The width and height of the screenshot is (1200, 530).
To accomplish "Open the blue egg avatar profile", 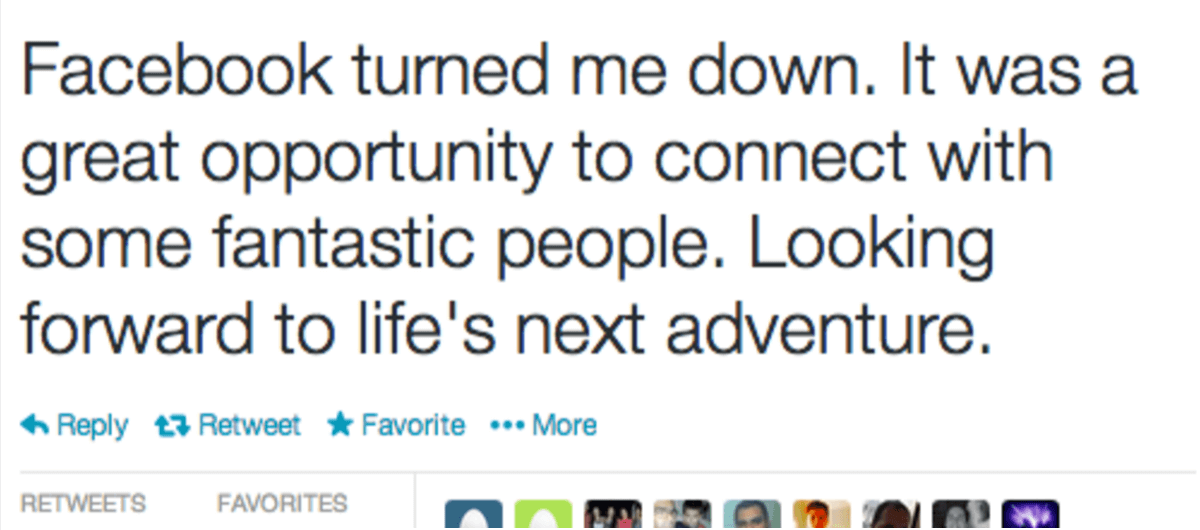I will pyautogui.click(x=473, y=516).
